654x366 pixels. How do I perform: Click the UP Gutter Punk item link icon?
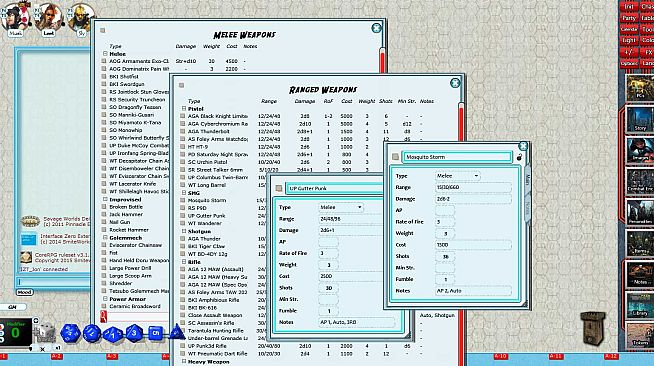(279, 188)
